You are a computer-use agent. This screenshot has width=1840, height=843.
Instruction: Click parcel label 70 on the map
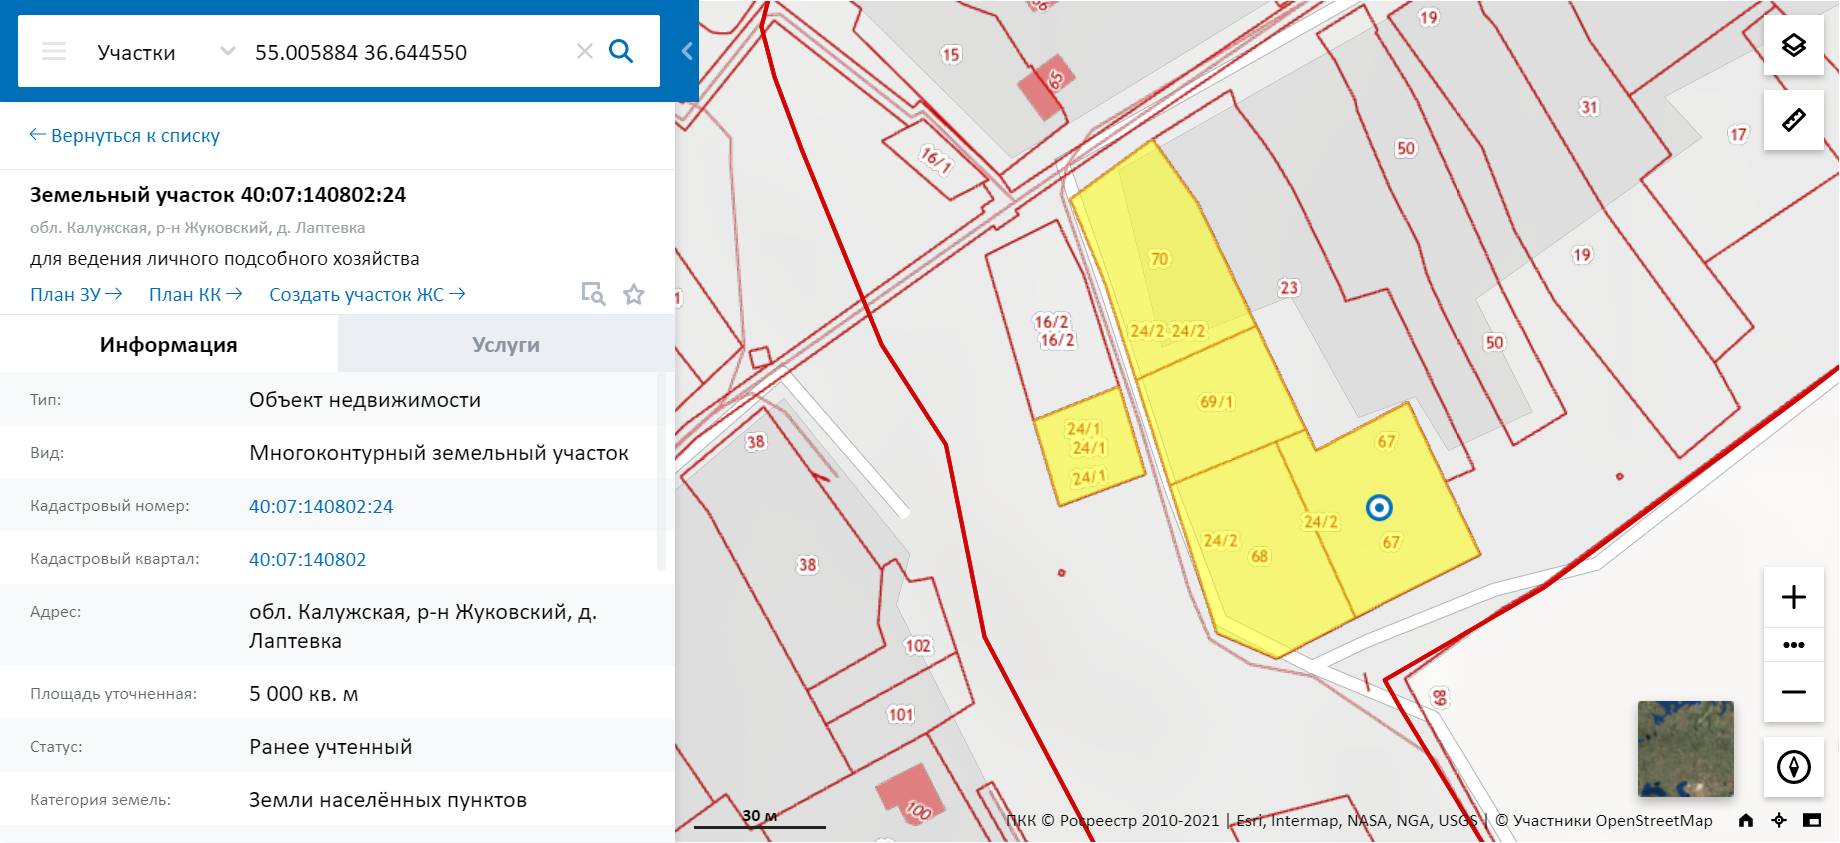tap(1160, 259)
